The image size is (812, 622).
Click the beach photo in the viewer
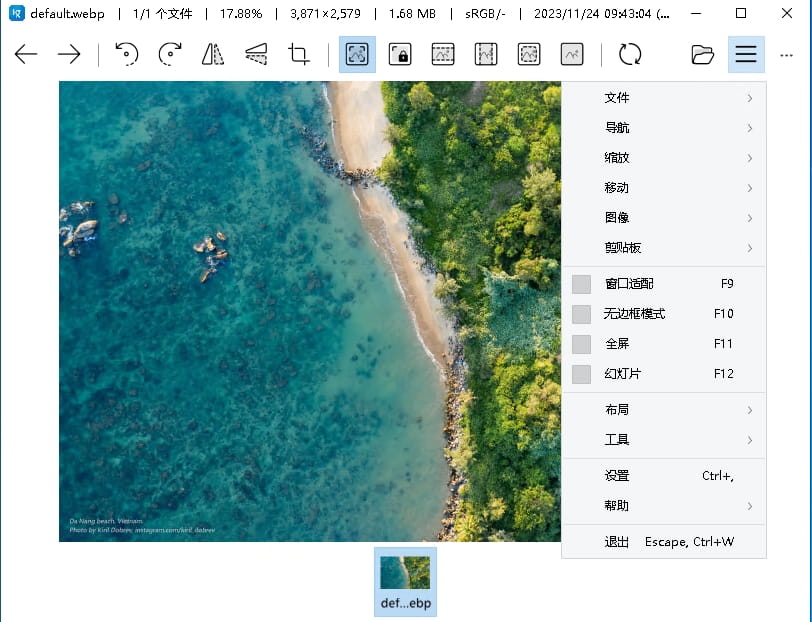(310, 311)
